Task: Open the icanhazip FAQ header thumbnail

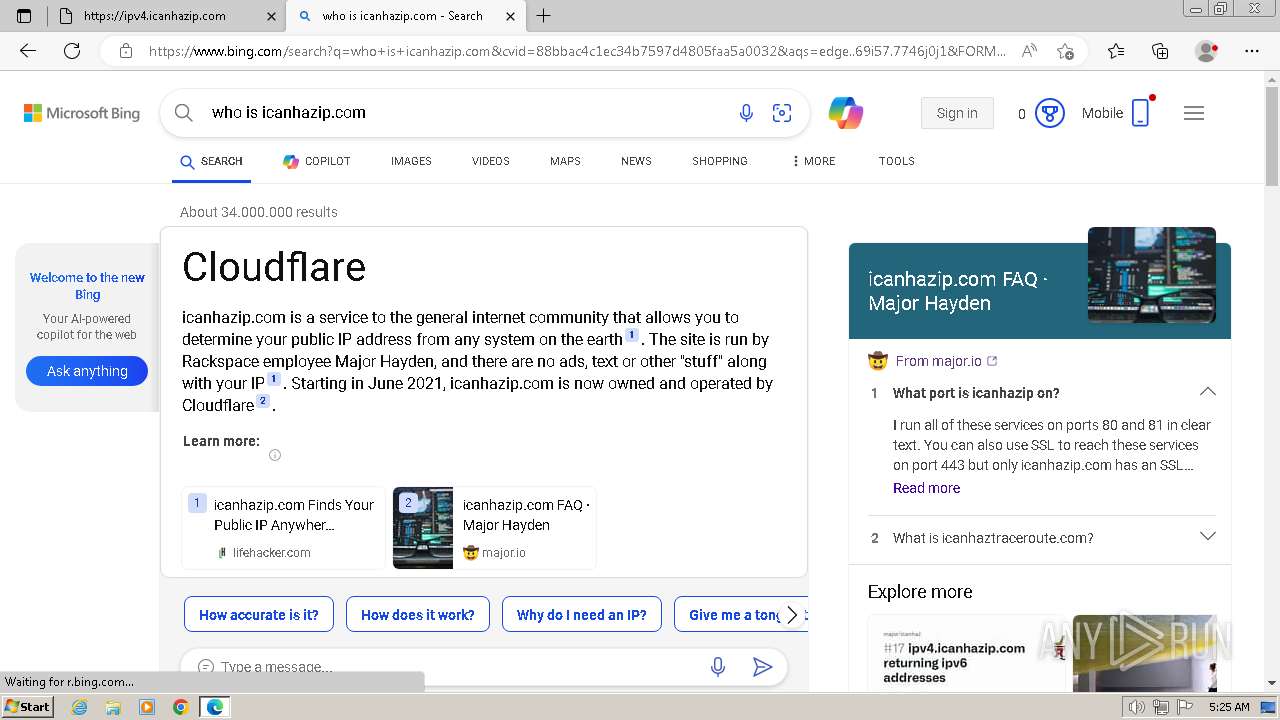Action: pyautogui.click(x=1152, y=275)
